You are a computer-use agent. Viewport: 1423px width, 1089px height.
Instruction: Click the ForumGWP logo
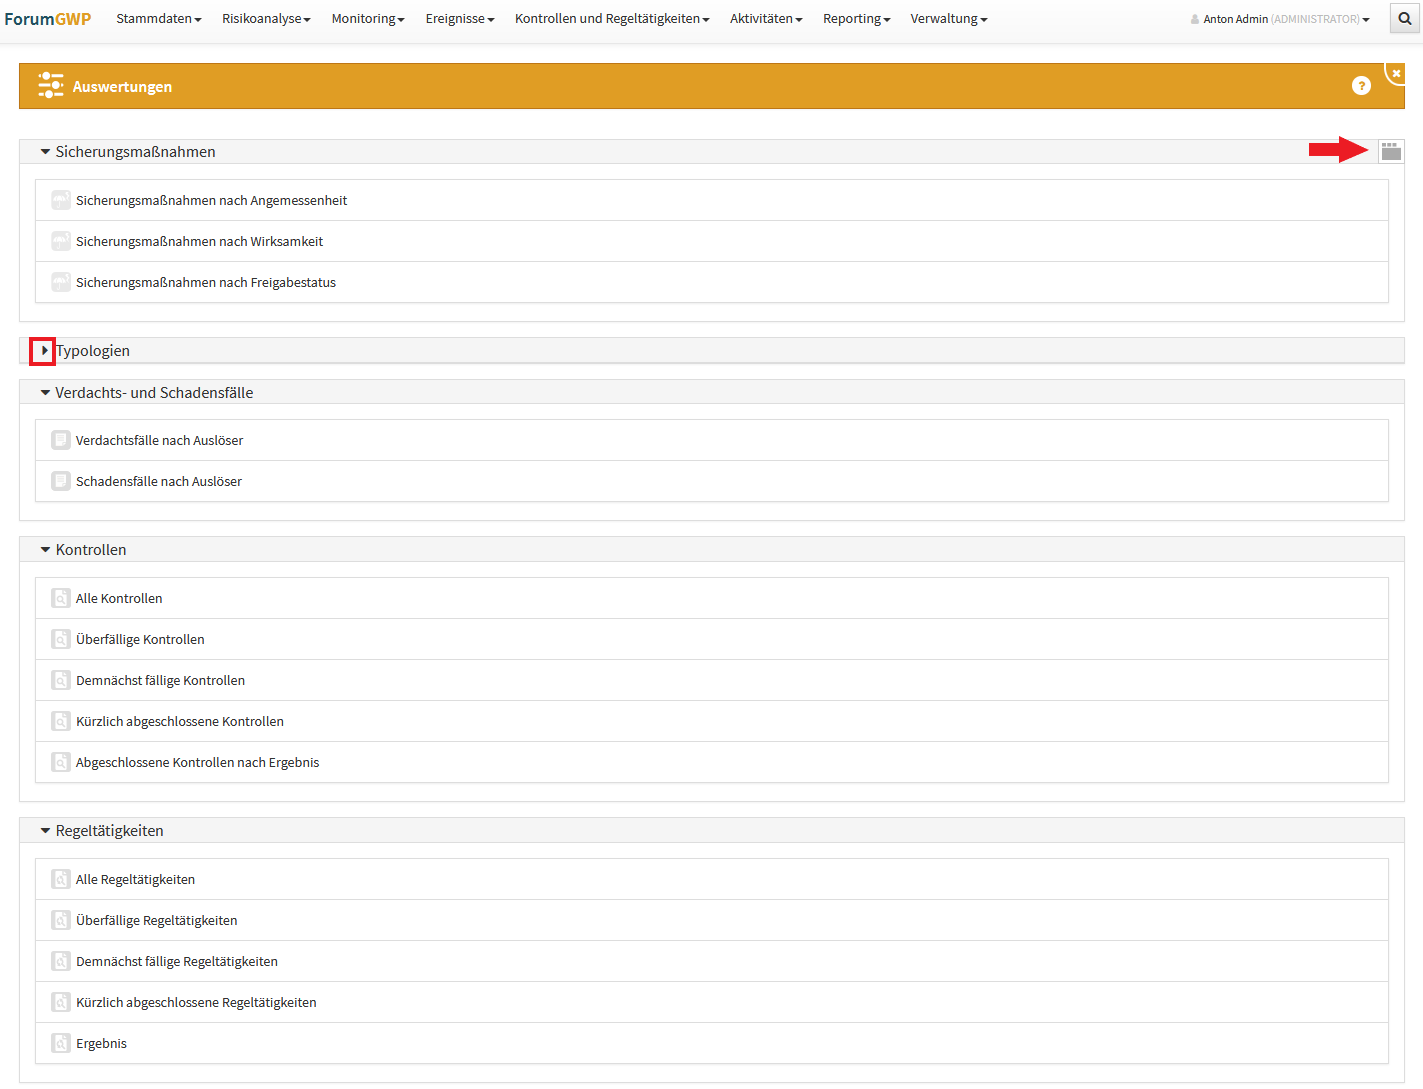coord(48,19)
